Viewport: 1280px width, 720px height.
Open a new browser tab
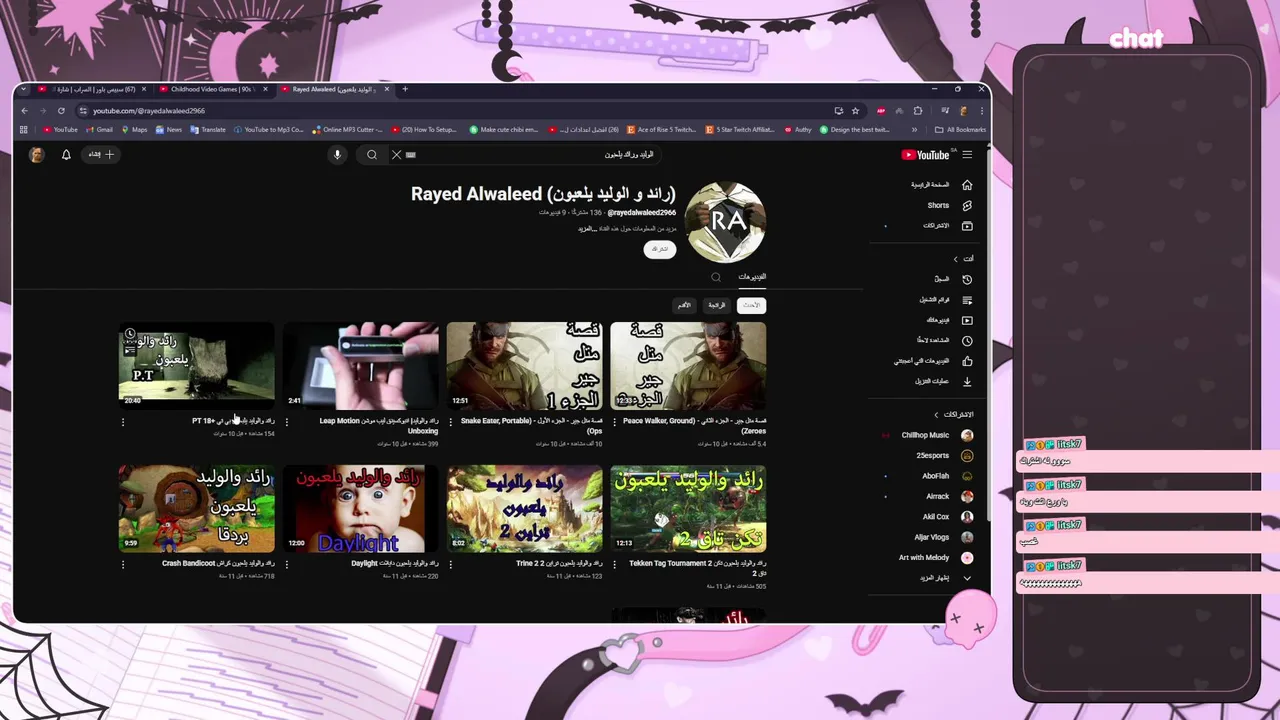pos(405,89)
